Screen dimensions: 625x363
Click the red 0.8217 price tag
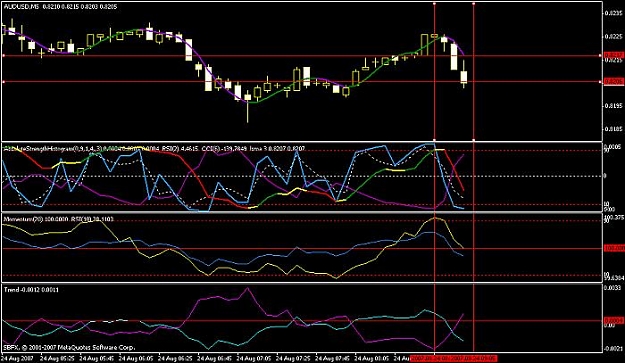click(x=613, y=55)
